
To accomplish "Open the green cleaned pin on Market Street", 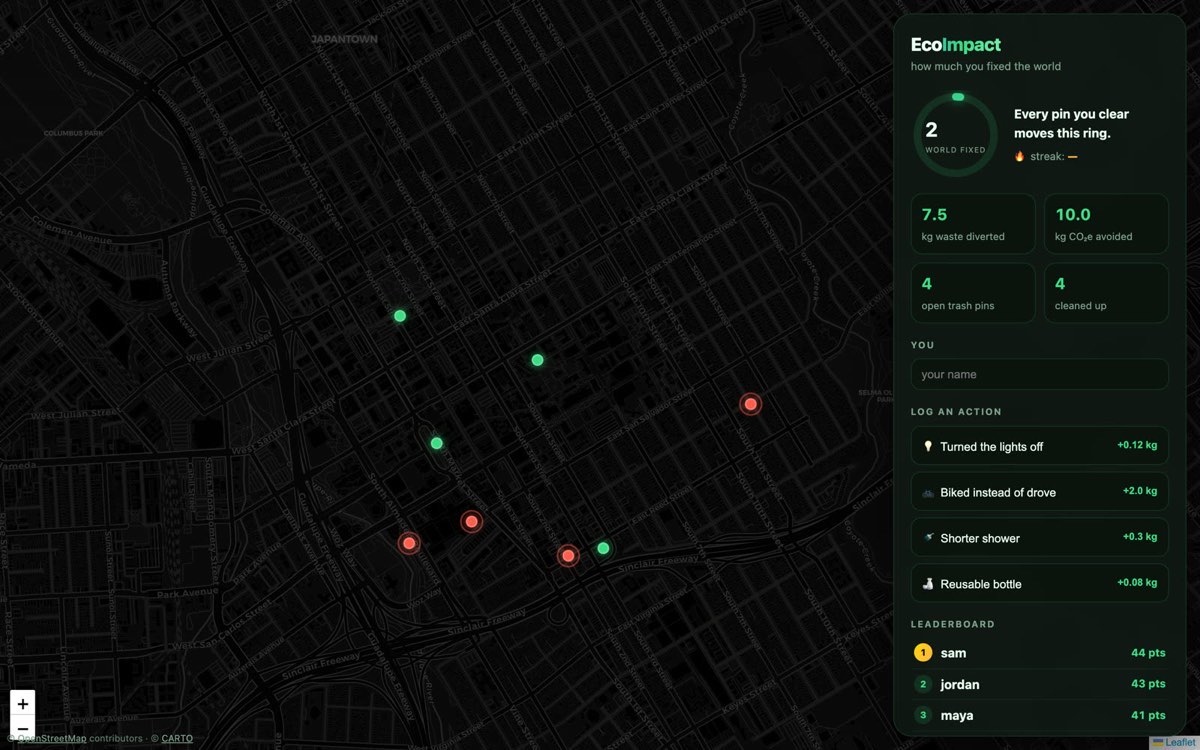I will click(436, 443).
